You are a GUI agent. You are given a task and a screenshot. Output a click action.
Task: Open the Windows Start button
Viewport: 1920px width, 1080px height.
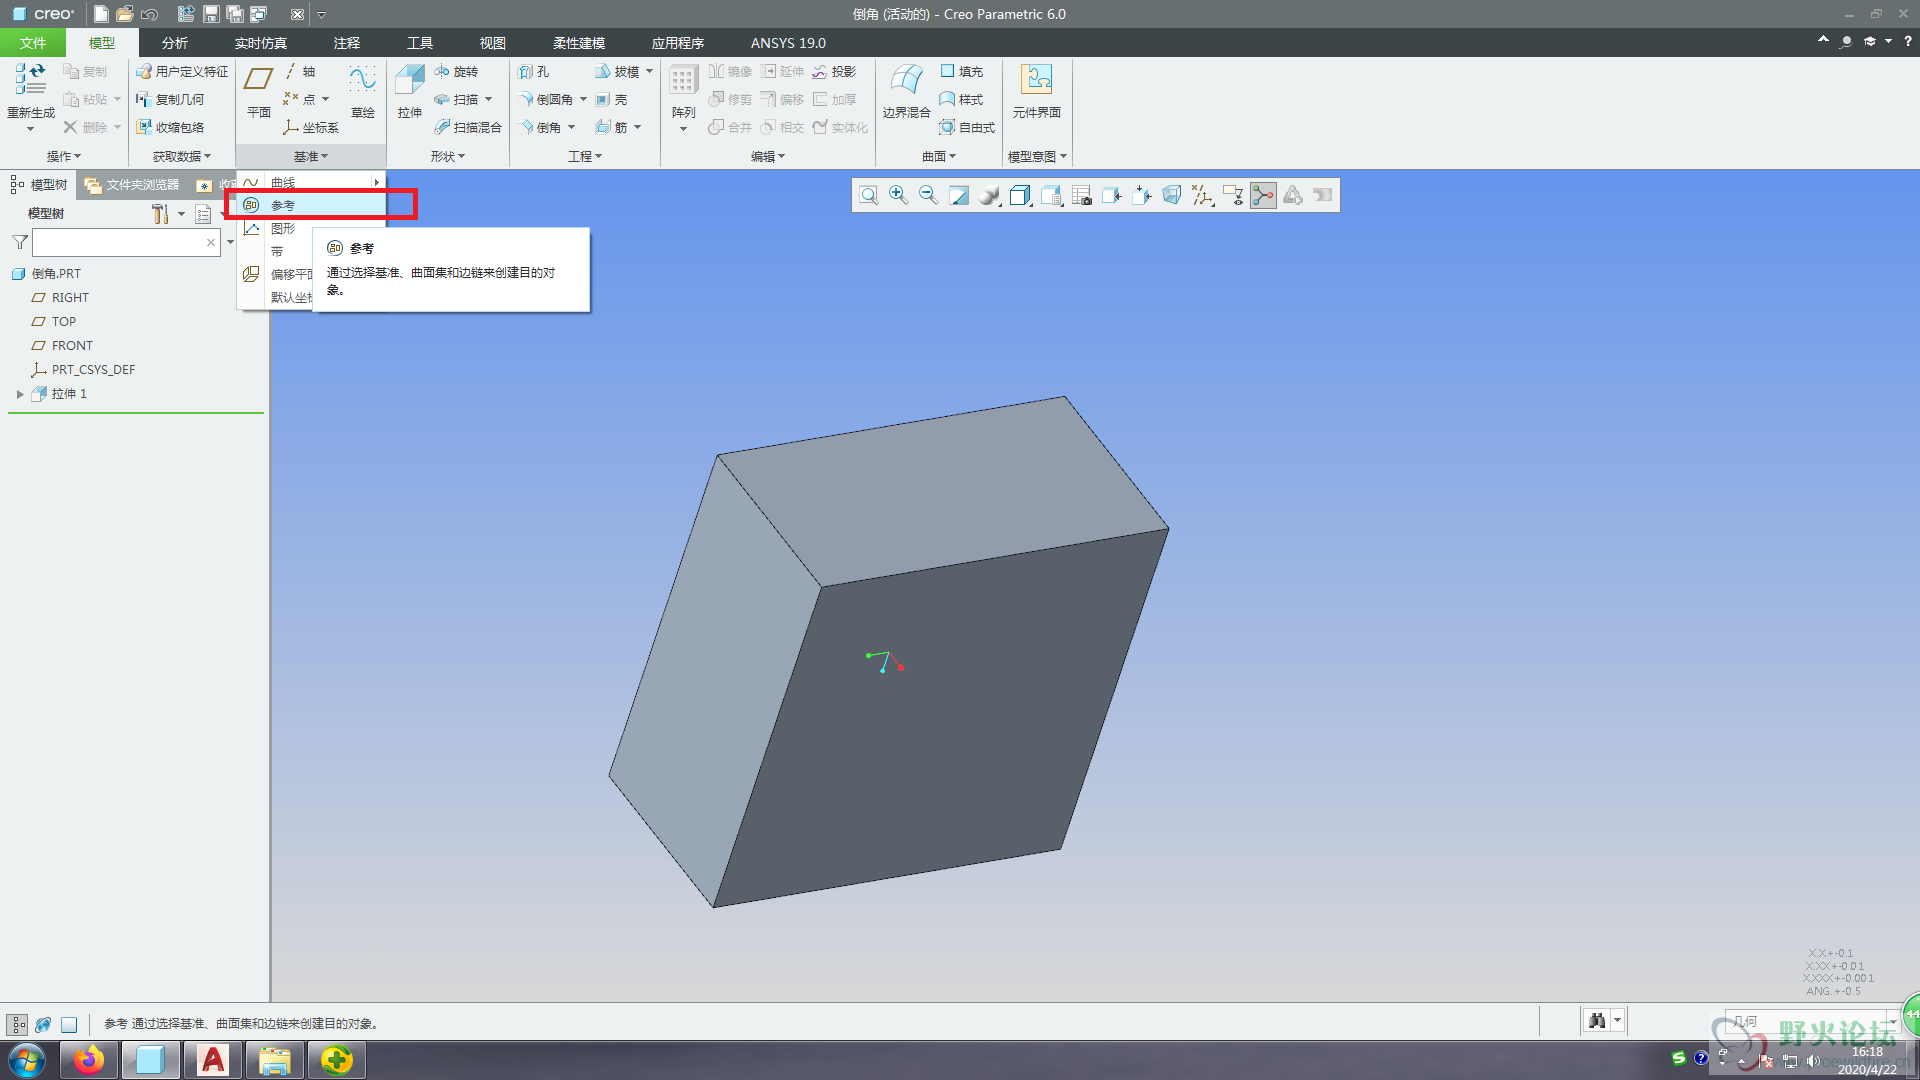click(x=27, y=1060)
